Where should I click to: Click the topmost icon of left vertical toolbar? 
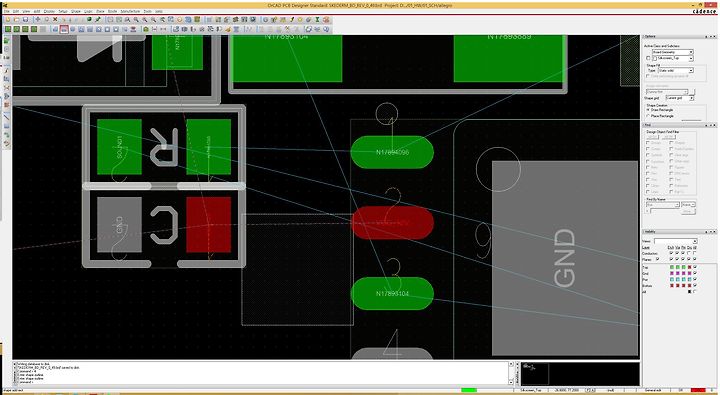[x=6, y=40]
